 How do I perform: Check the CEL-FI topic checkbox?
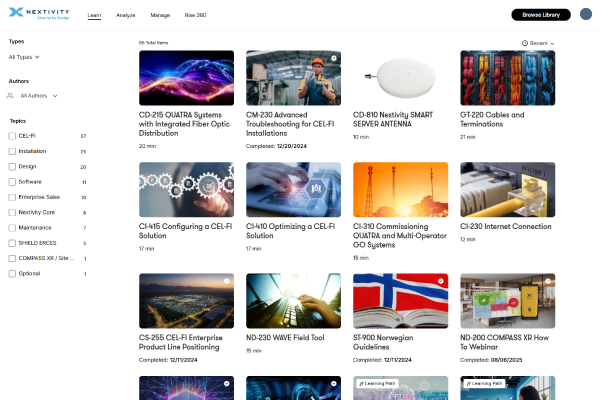[x=12, y=136]
